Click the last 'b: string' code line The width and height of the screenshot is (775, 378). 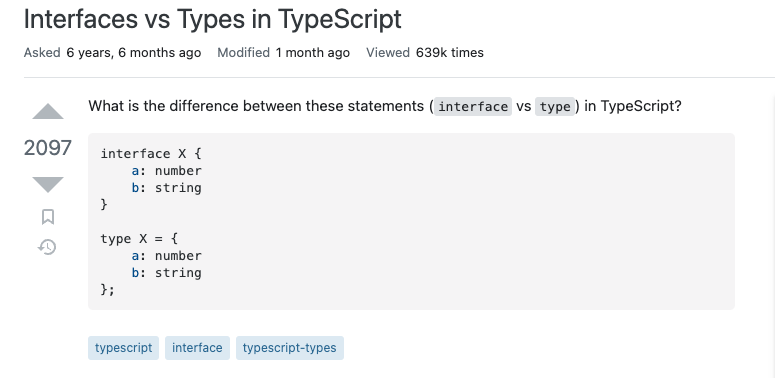(166, 273)
